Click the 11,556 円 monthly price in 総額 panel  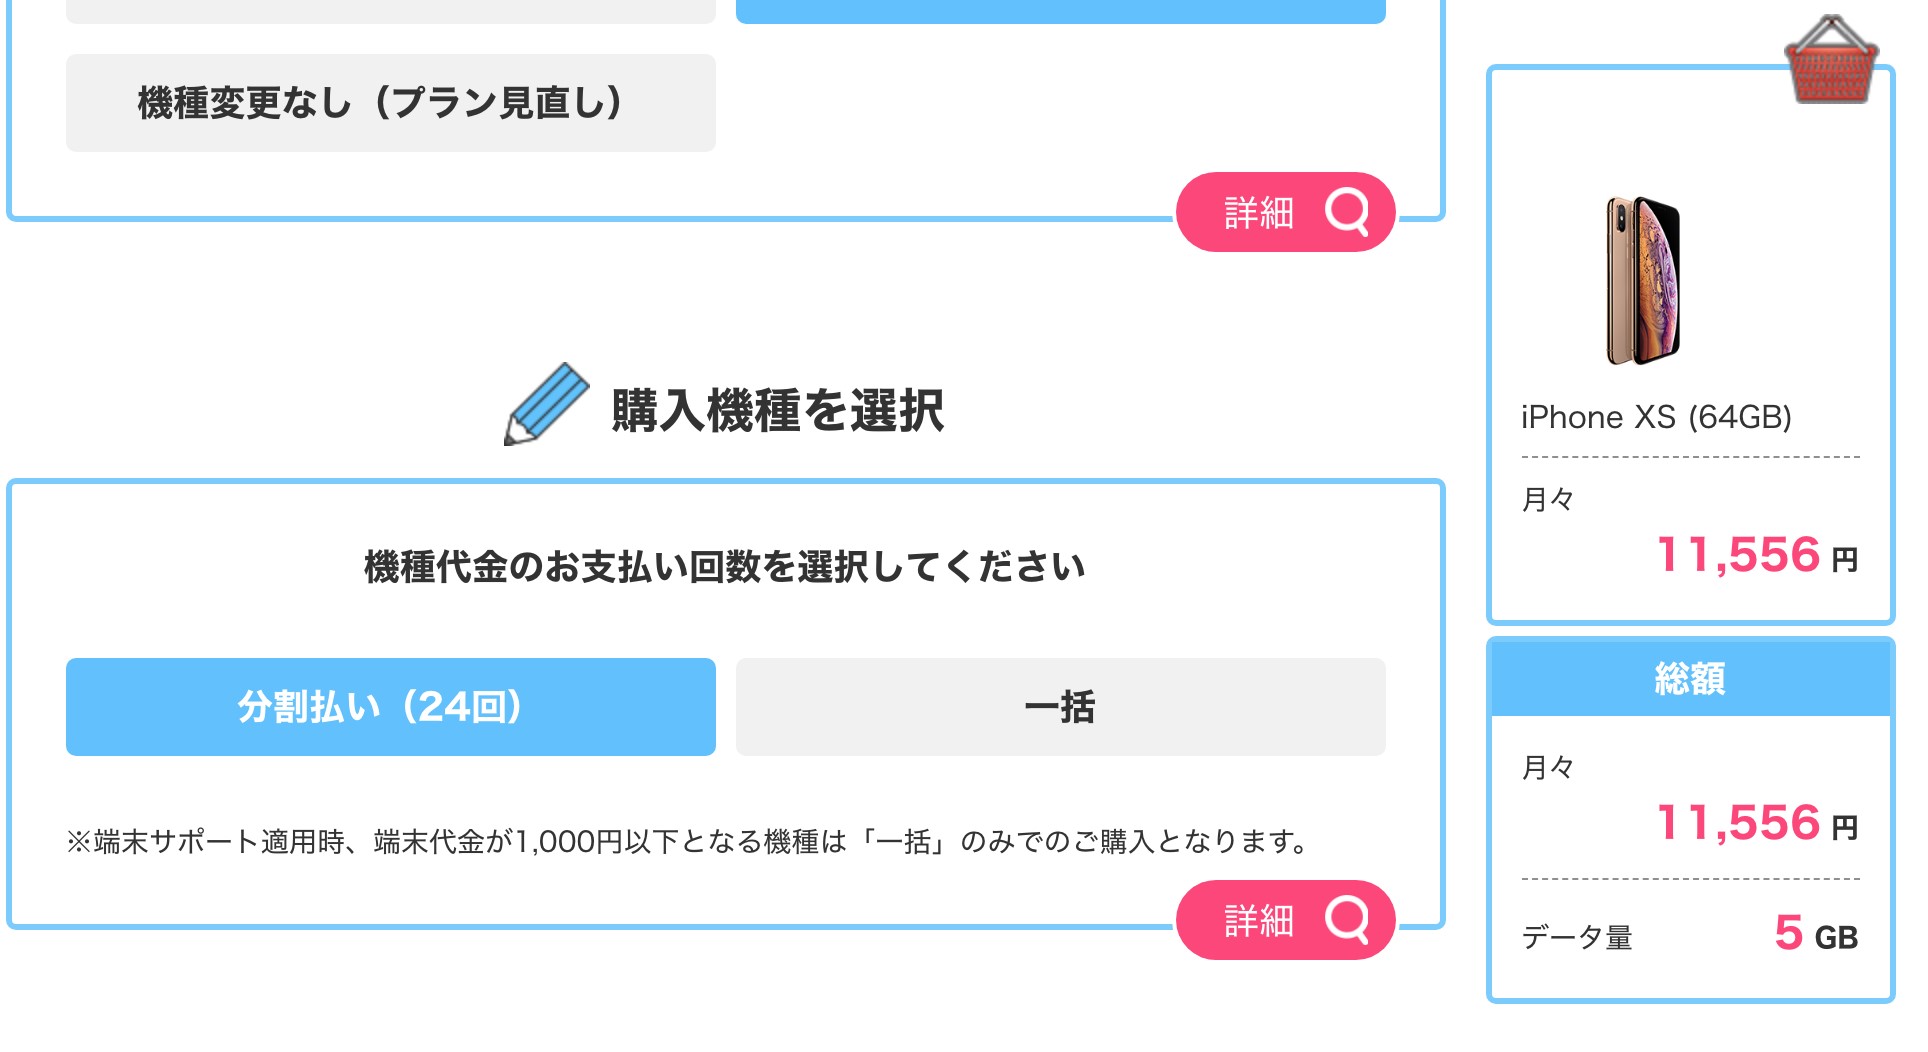(1757, 823)
